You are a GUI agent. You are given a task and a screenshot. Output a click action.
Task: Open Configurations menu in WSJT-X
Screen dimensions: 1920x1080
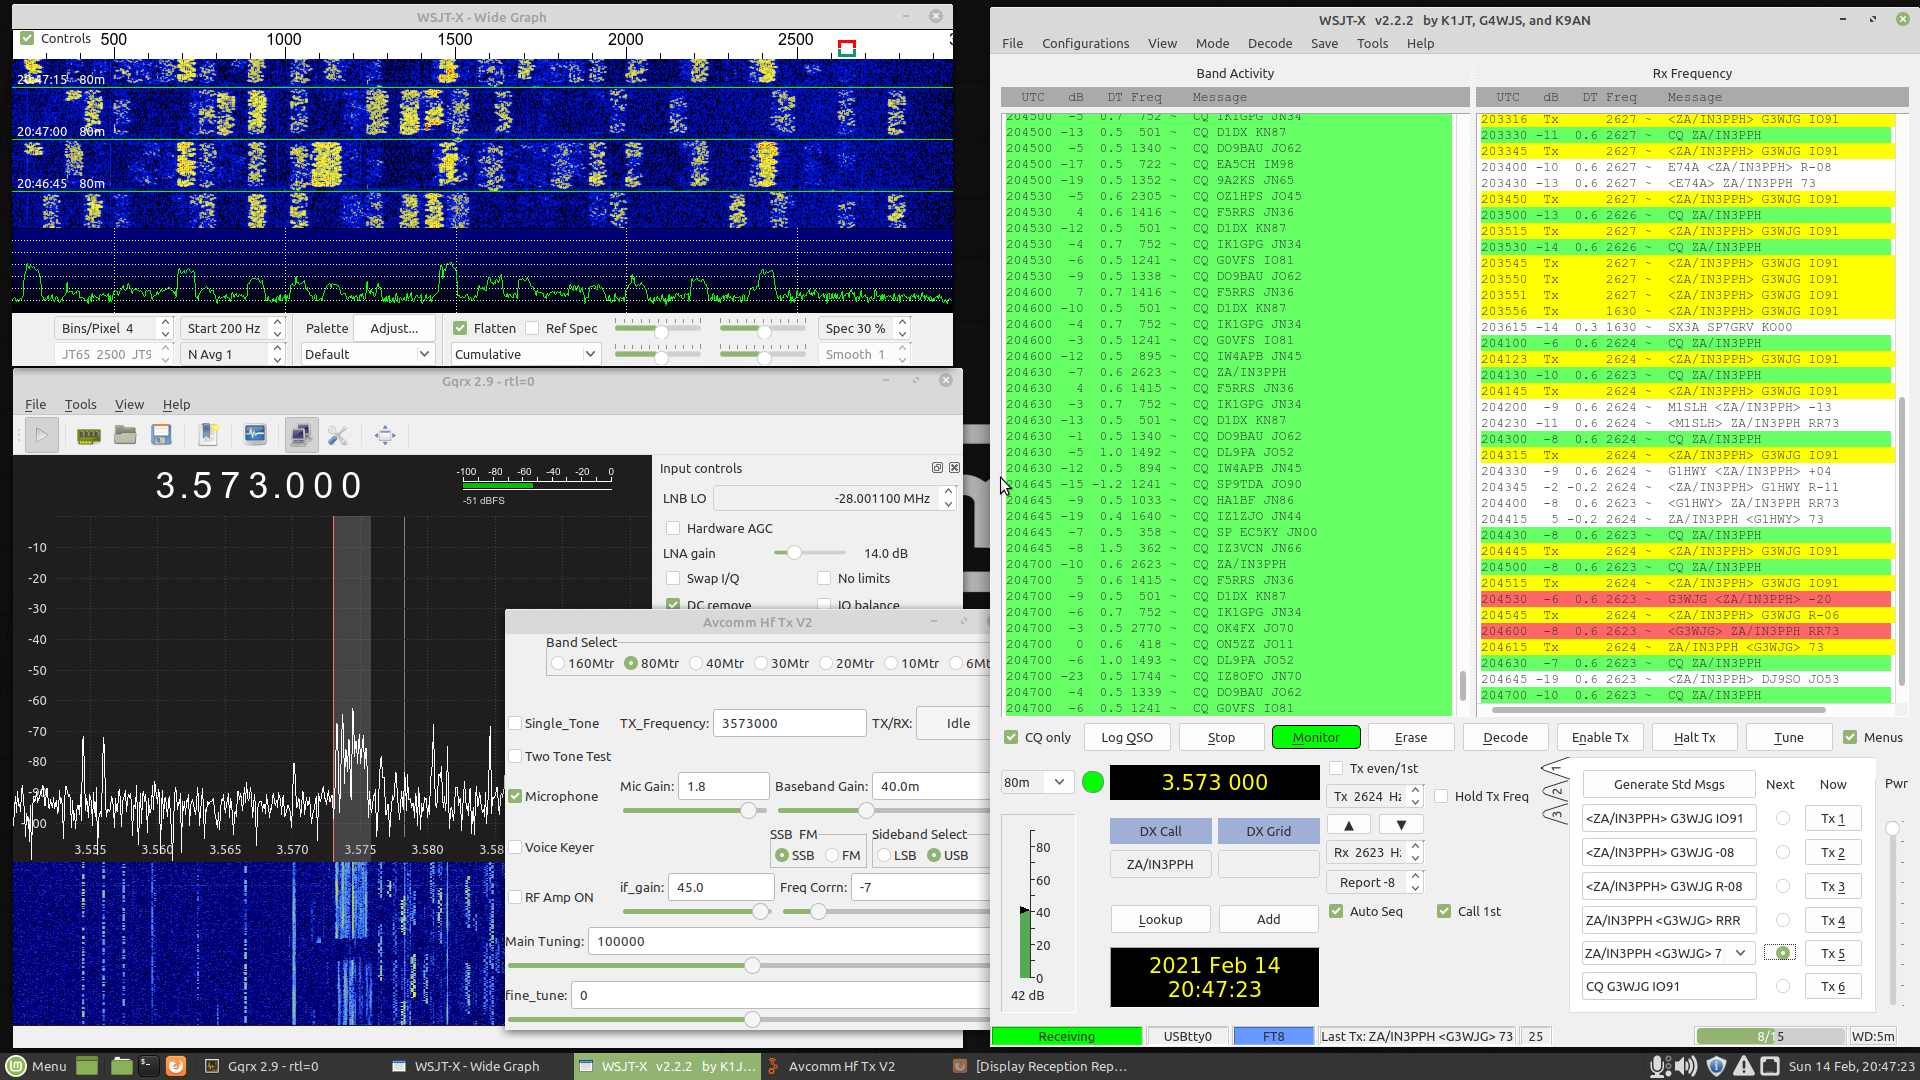1085,43
